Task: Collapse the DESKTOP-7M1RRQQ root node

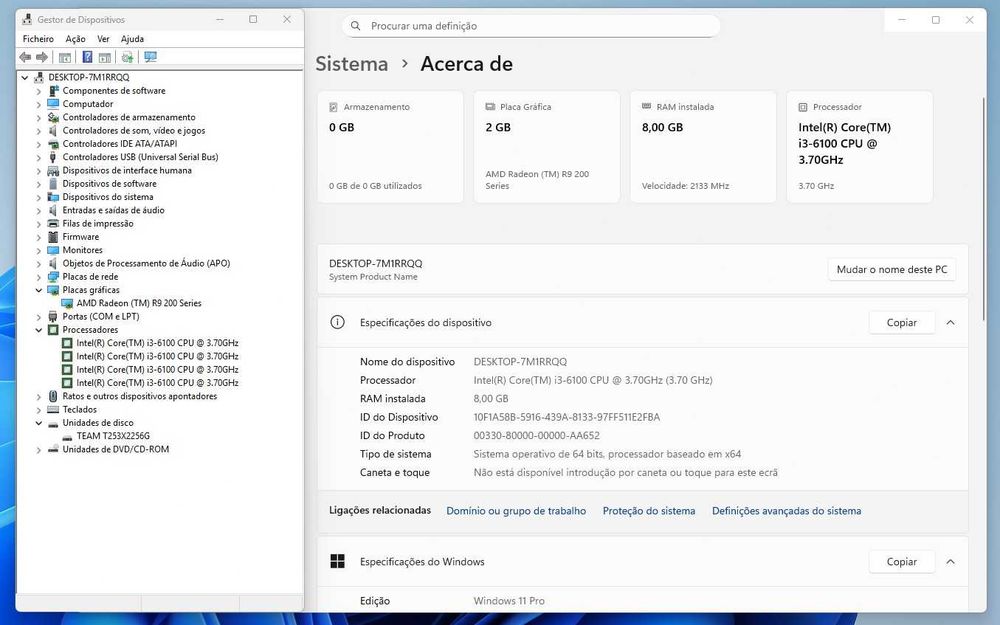Action: coord(25,78)
